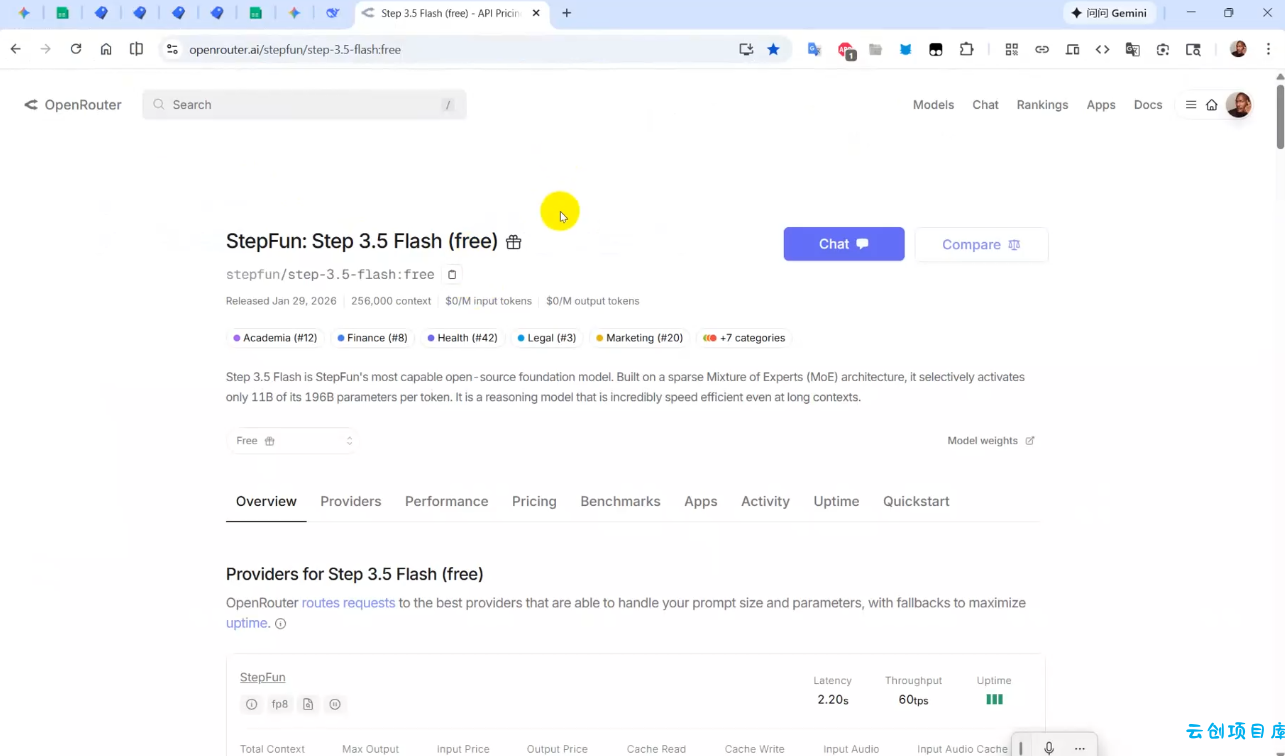Open the Free pricing variant dropdown
Screen dimensions: 1285x756
pyautogui.click(x=293, y=441)
